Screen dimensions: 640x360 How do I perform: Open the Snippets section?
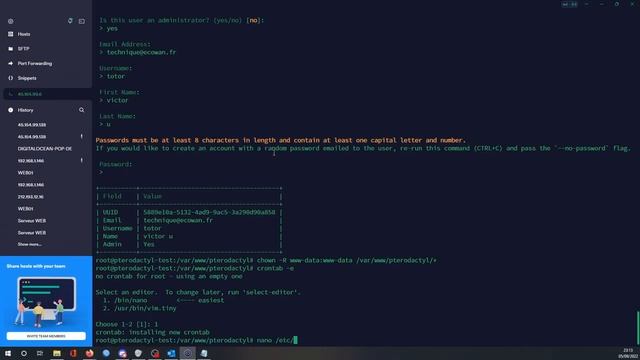27,78
